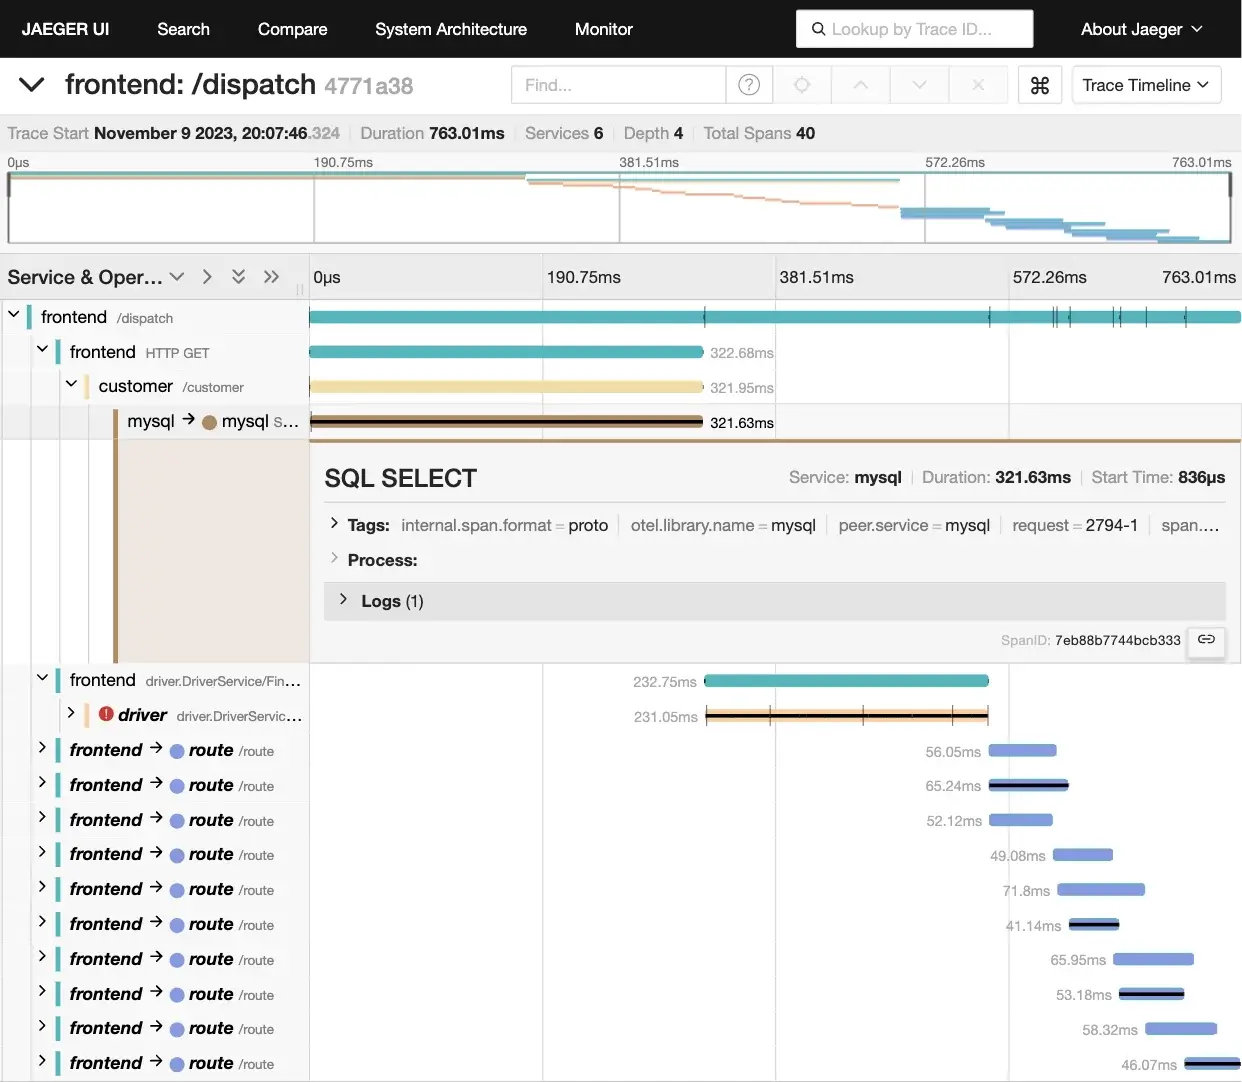The image size is (1242, 1082).
Task: Open the Trace Timeline view dropdown
Action: click(1145, 85)
